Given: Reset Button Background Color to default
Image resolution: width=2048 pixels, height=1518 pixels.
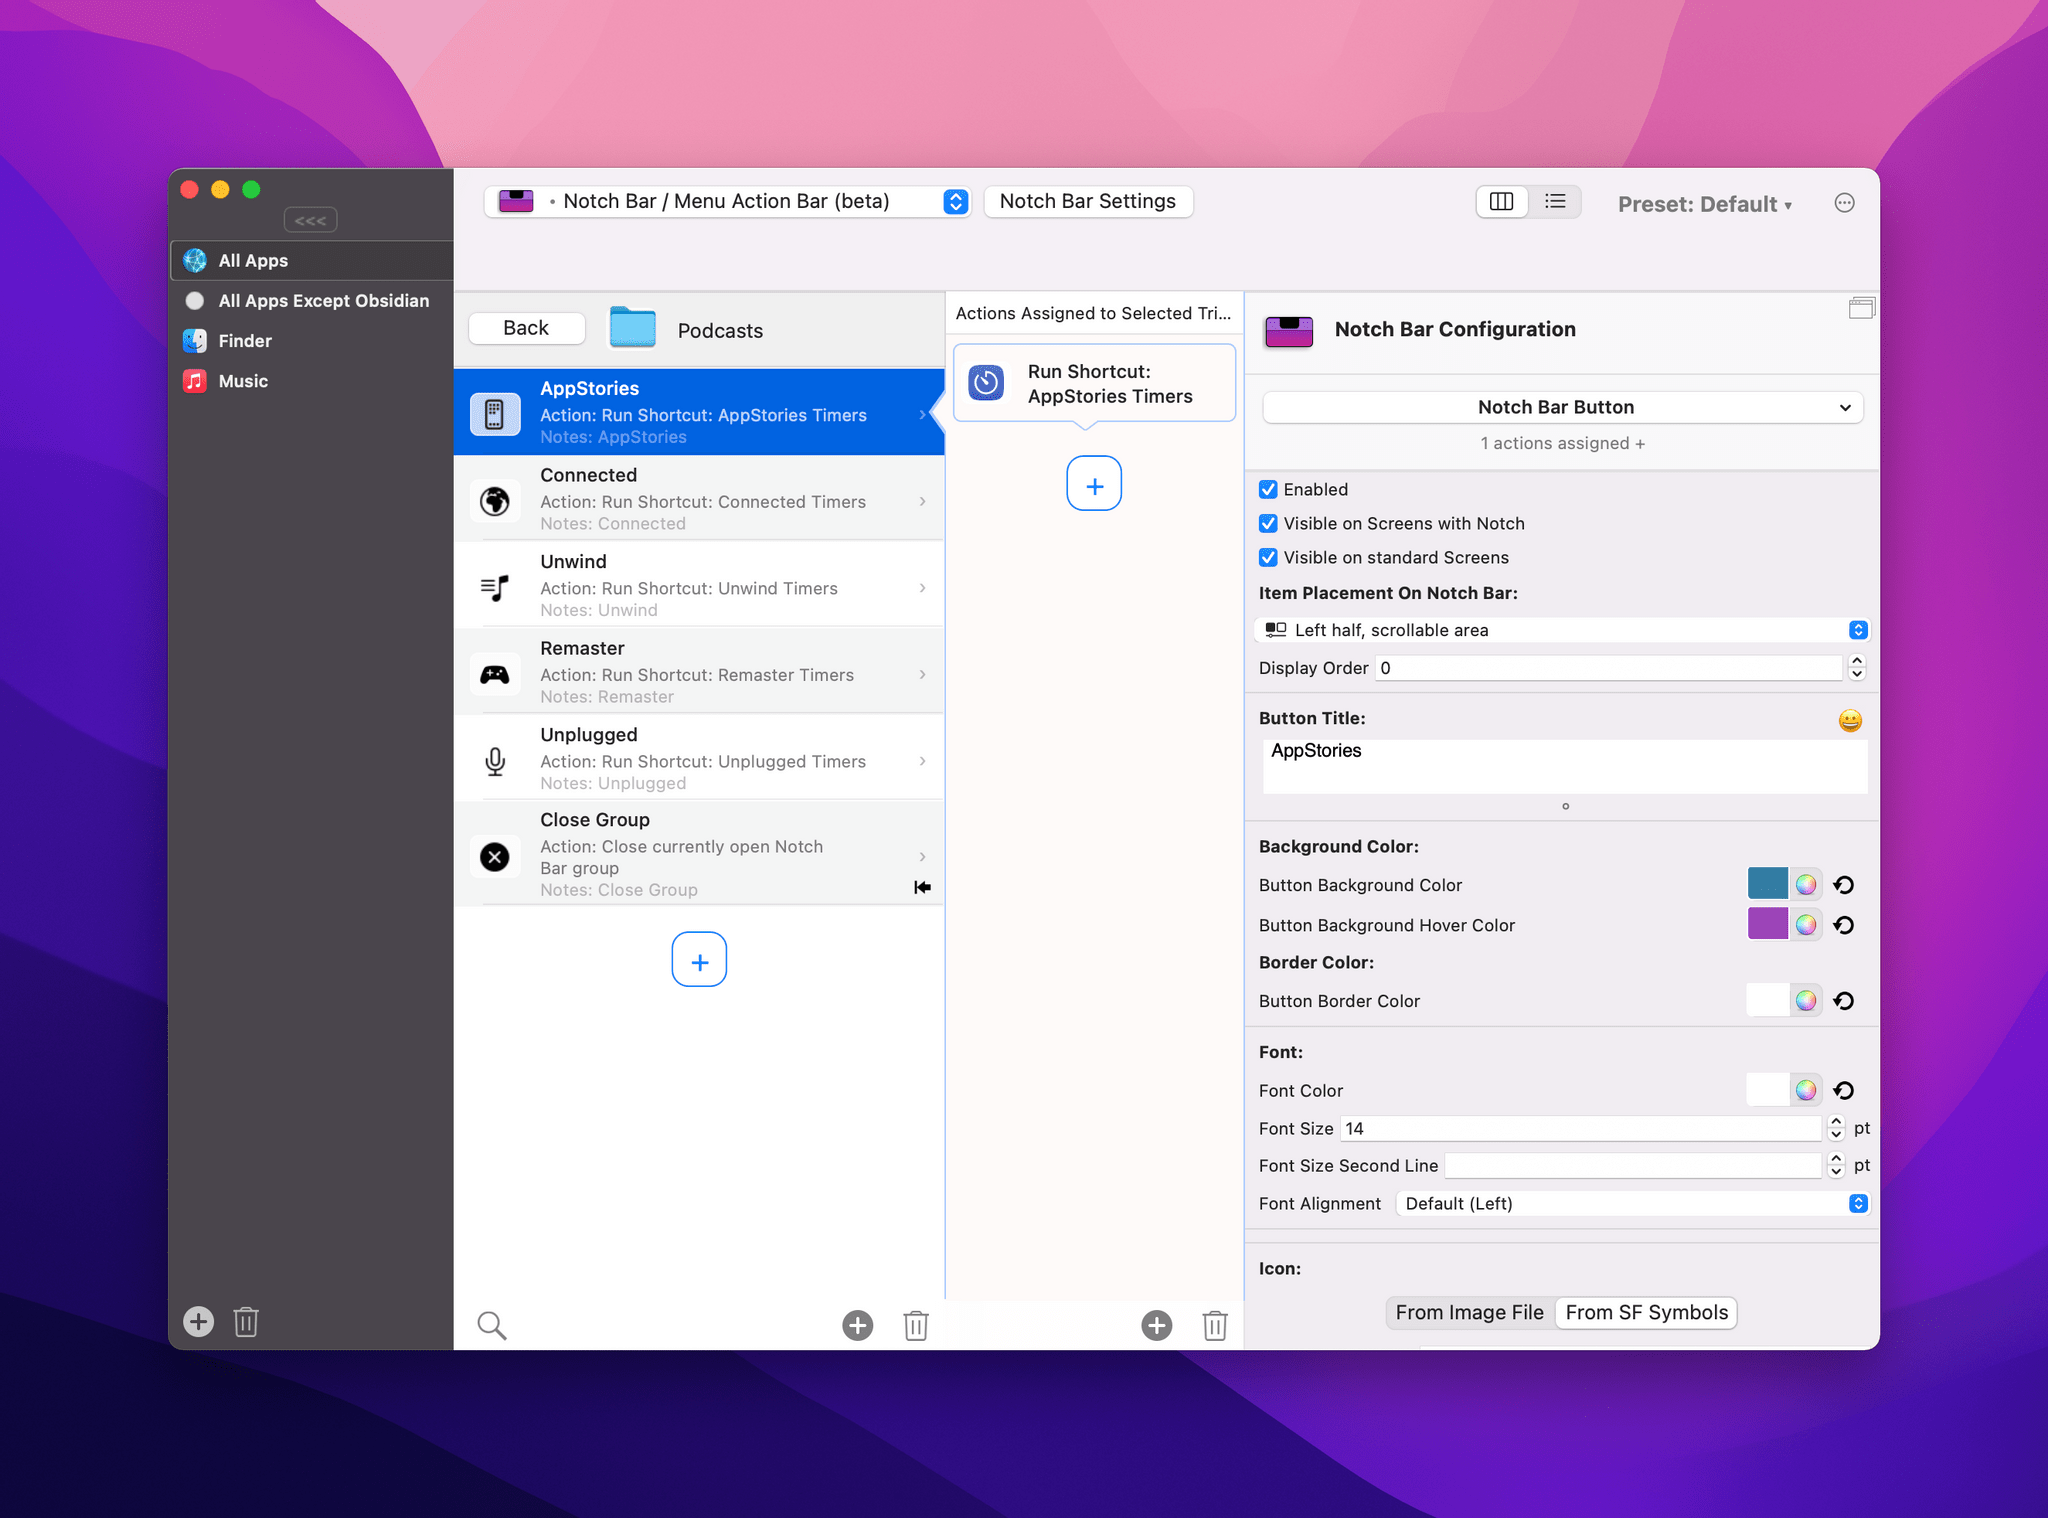Looking at the screenshot, I should coord(1845,885).
